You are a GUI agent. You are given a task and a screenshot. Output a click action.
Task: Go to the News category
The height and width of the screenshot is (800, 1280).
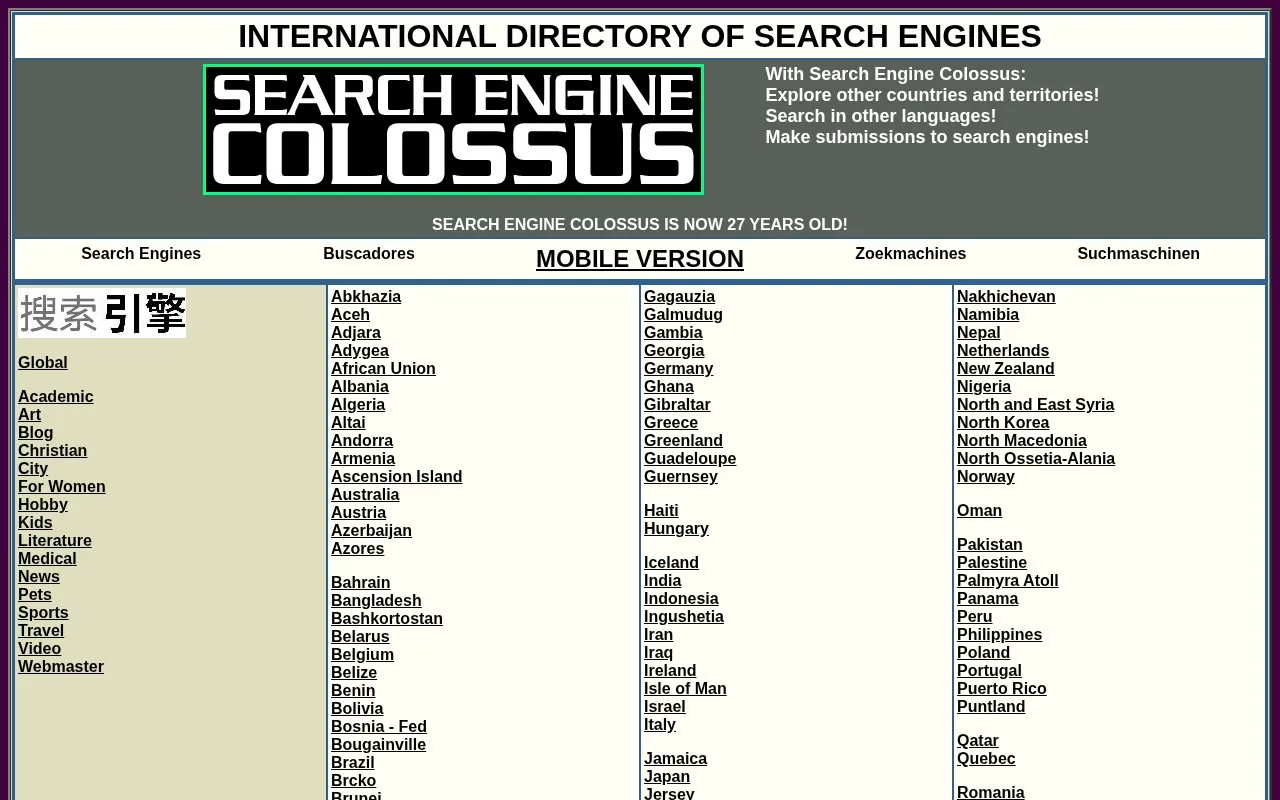point(39,577)
